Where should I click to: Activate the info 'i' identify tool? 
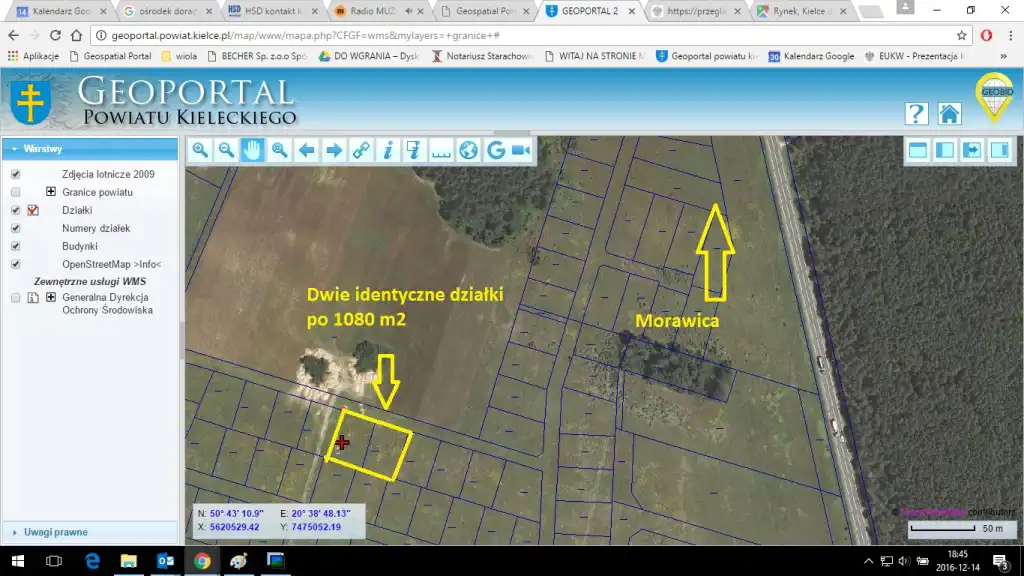(x=388, y=150)
